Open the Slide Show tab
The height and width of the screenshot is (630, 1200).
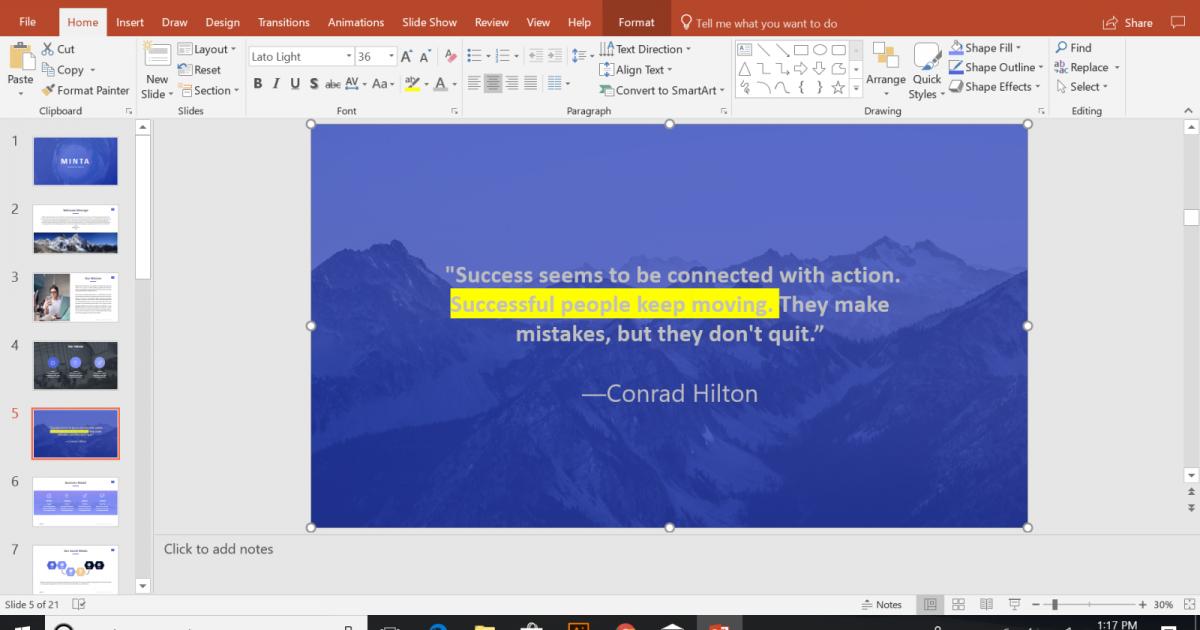(x=429, y=21)
